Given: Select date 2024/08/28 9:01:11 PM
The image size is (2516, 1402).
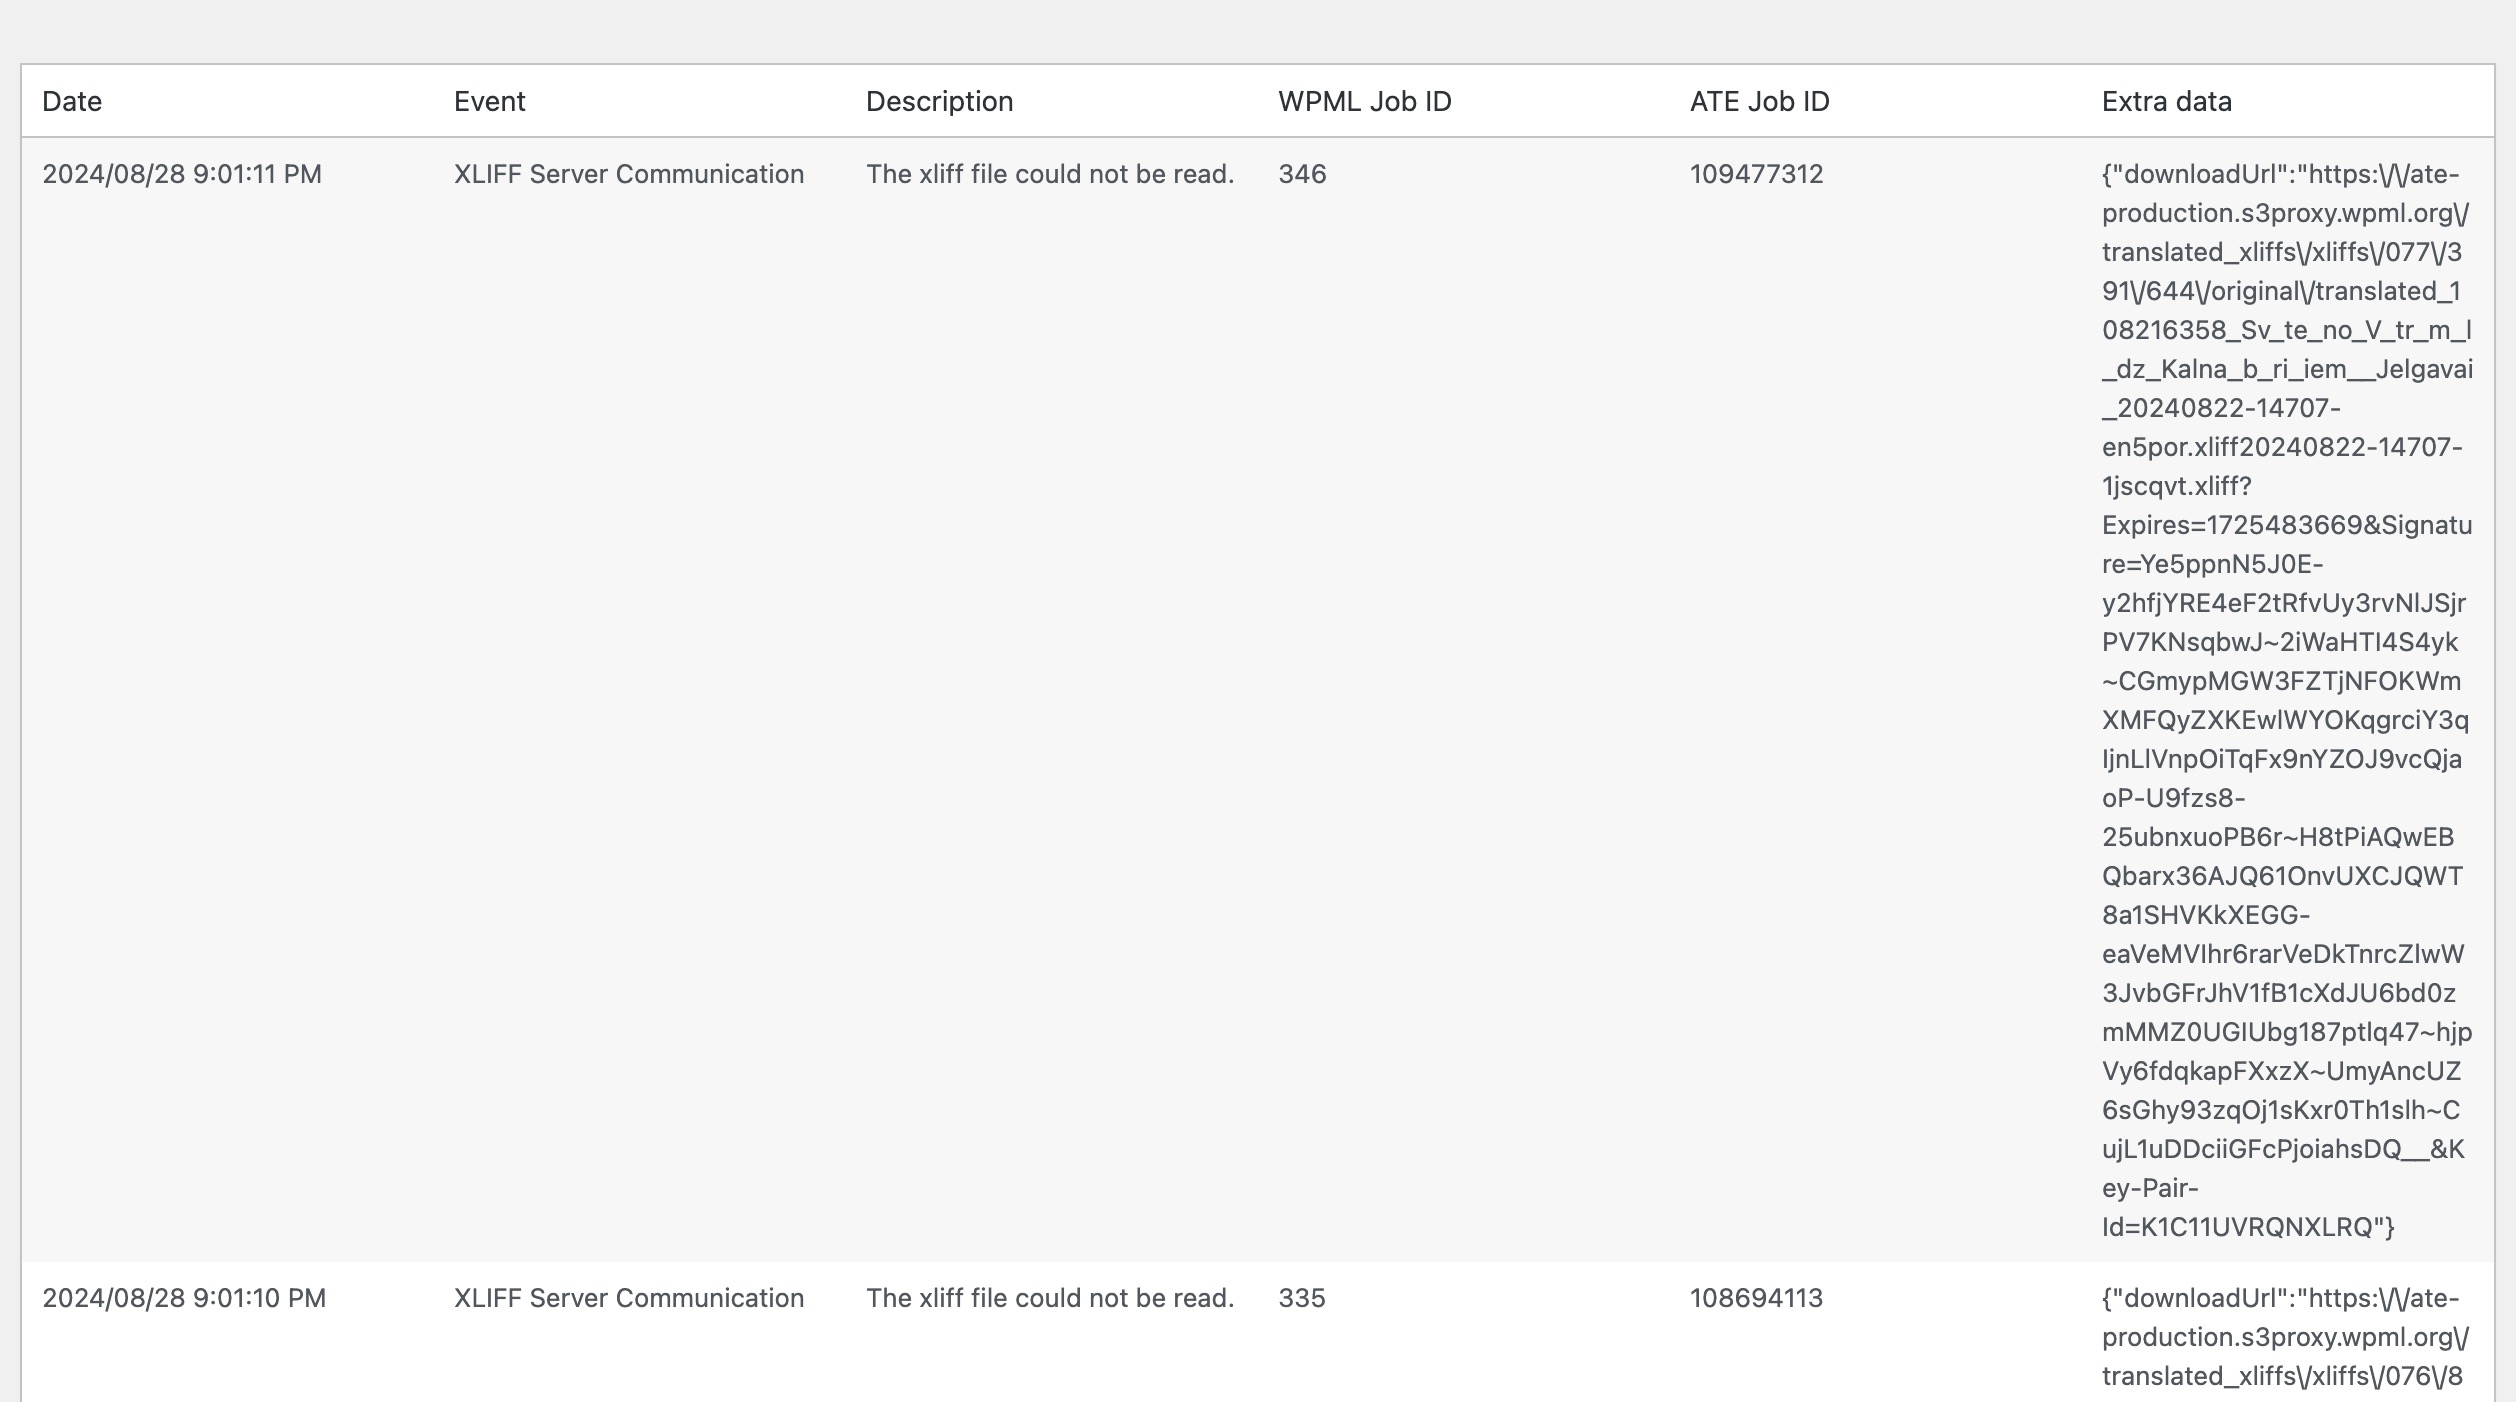Looking at the screenshot, I should (x=182, y=174).
